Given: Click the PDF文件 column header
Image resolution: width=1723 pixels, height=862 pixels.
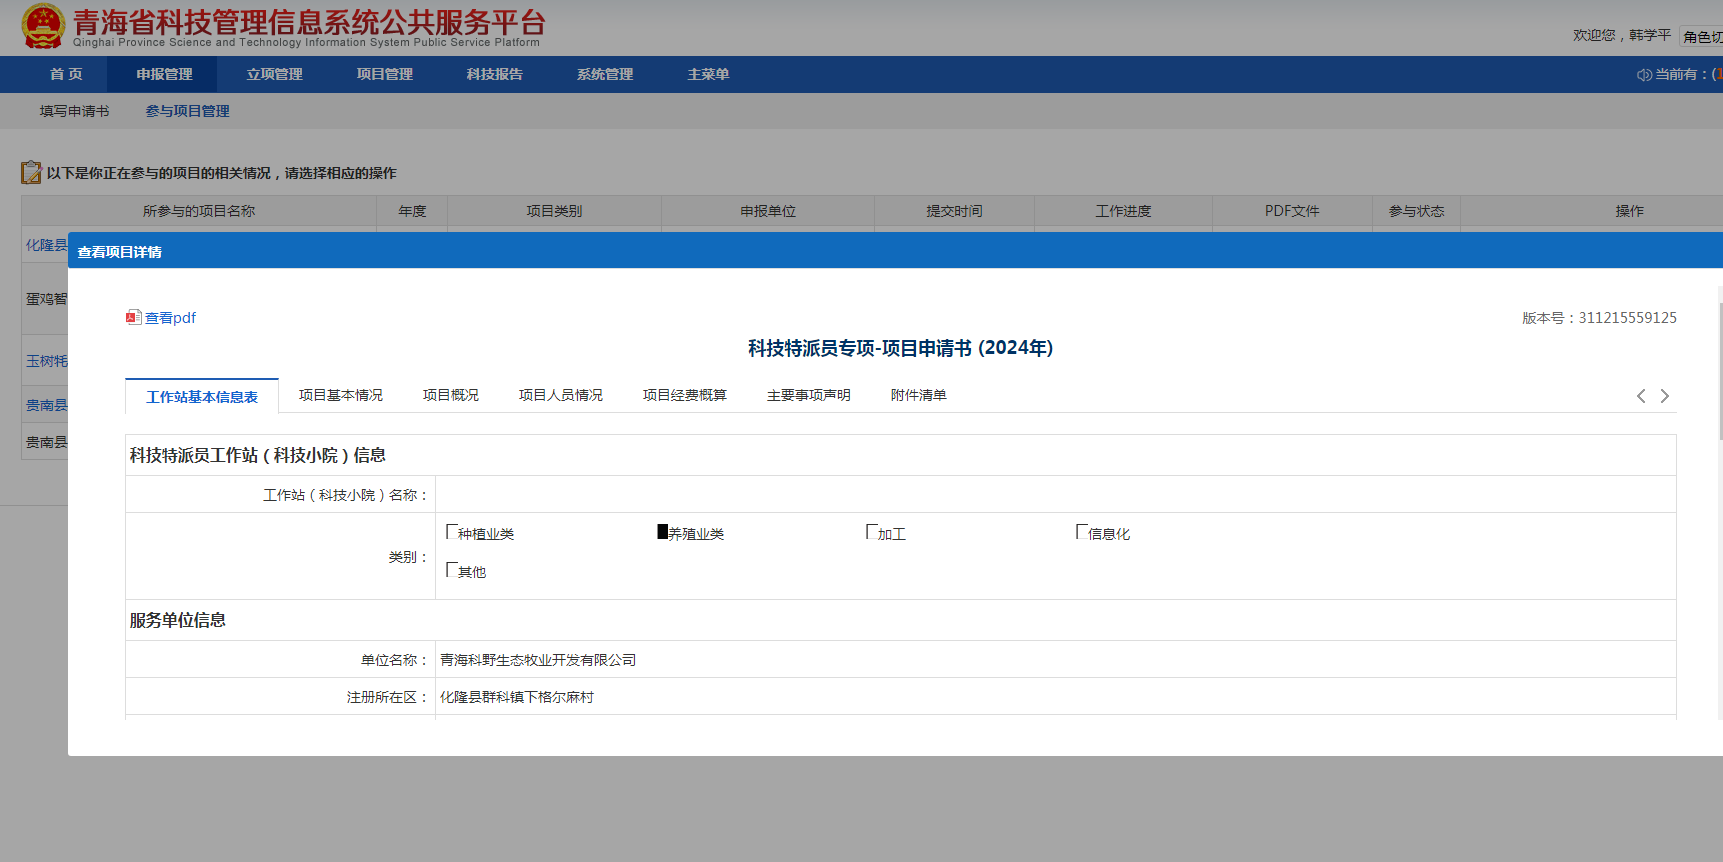Looking at the screenshot, I should pos(1292,211).
